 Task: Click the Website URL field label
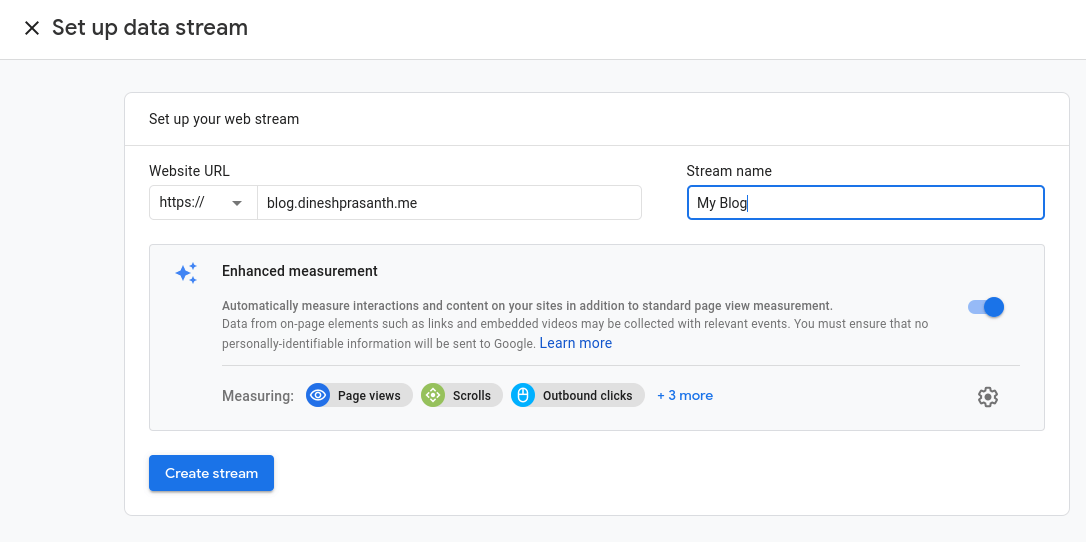point(189,171)
